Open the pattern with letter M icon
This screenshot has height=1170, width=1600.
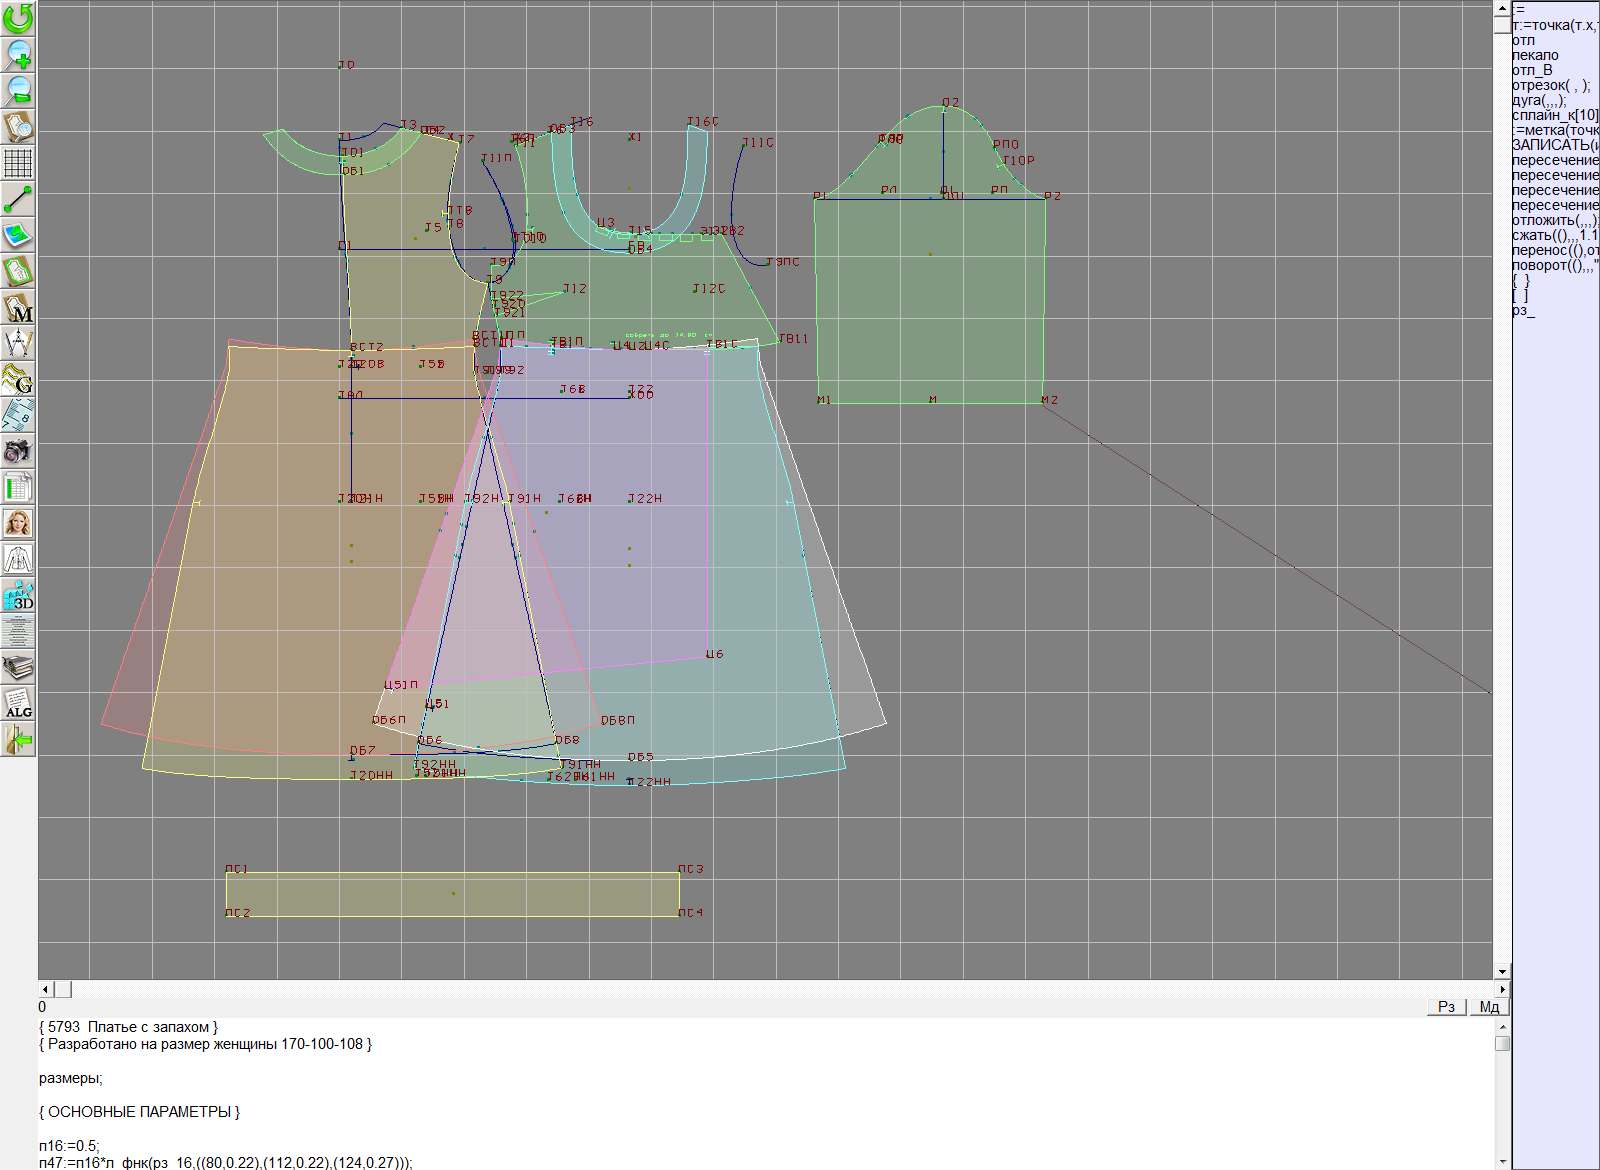coord(18,307)
